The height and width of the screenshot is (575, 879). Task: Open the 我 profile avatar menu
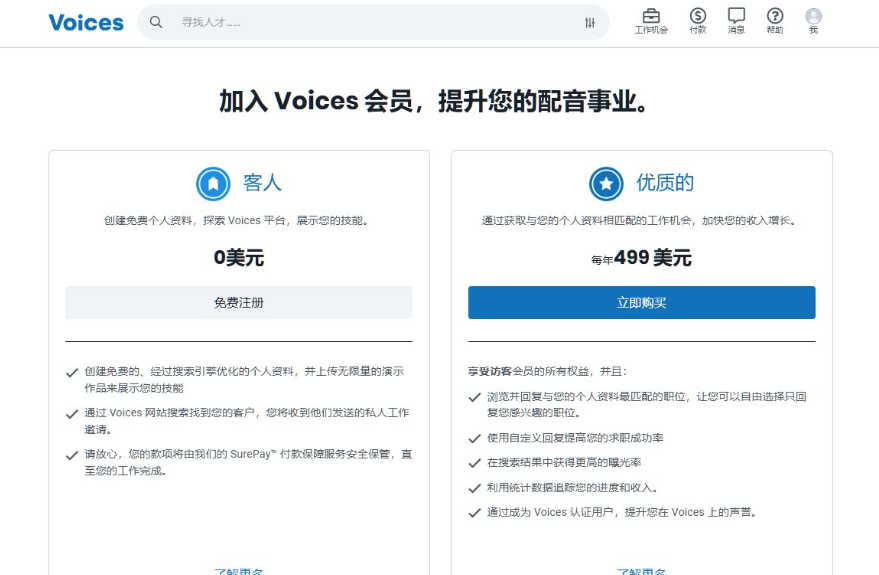(x=813, y=21)
